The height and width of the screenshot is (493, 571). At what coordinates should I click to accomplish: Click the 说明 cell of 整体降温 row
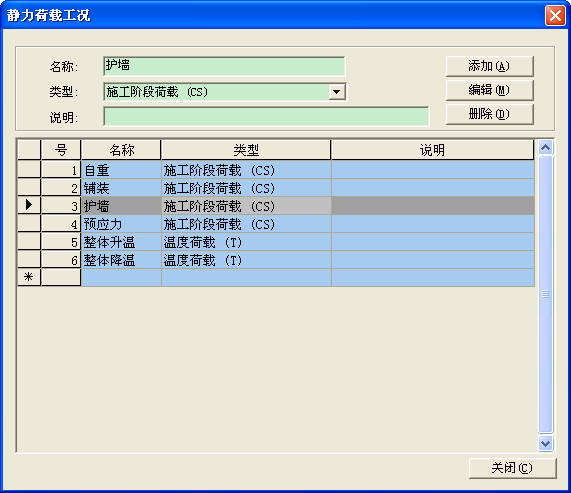[x=433, y=260]
